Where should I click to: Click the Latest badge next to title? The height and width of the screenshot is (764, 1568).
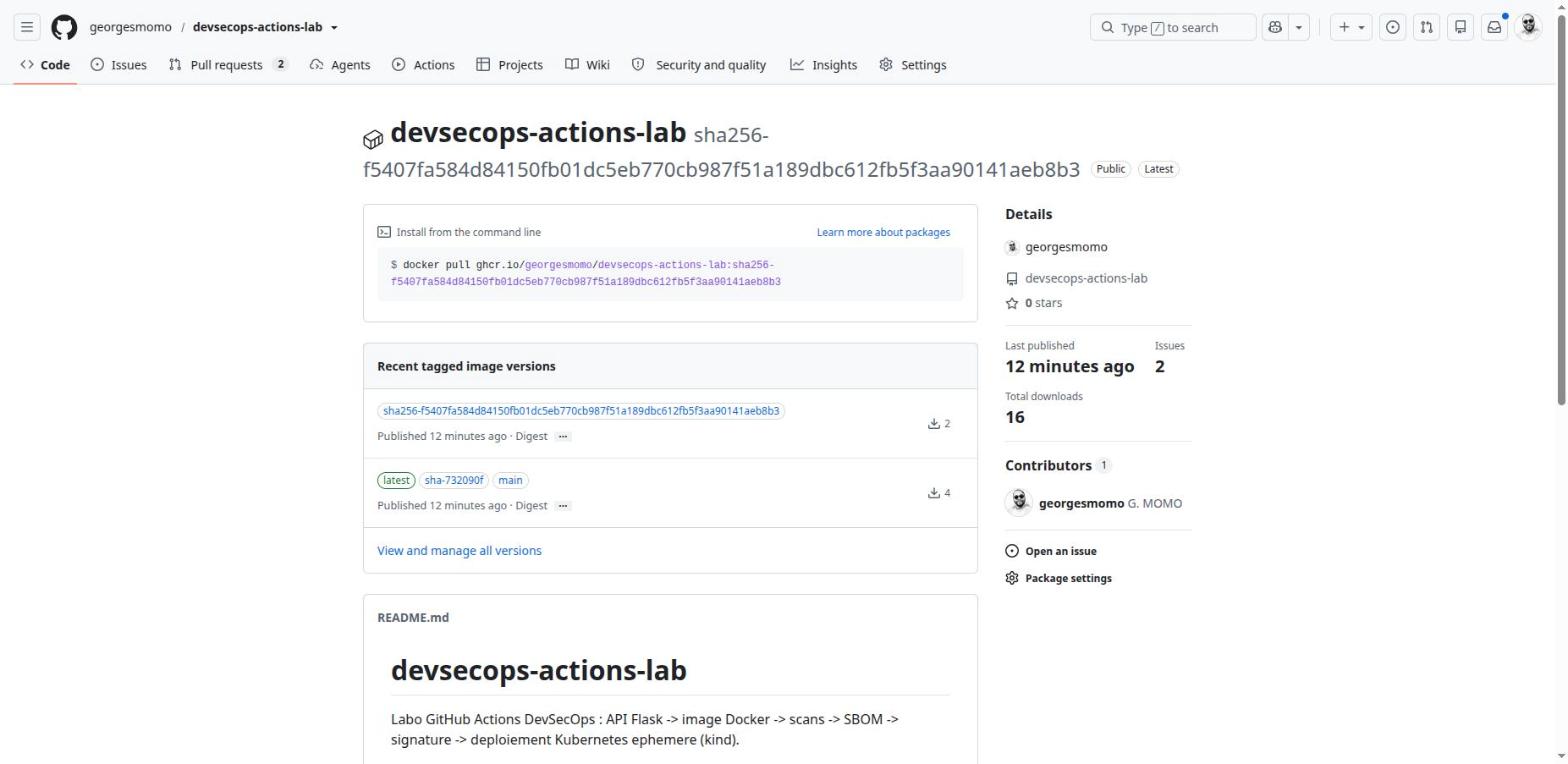[1159, 169]
